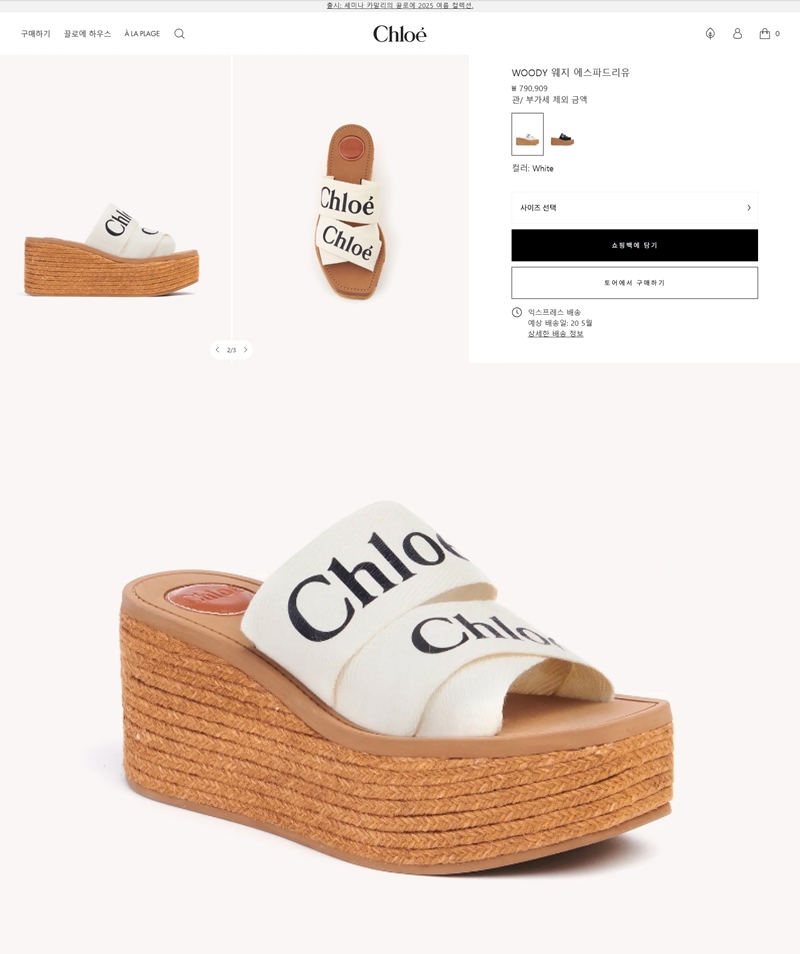Select the White color swatch
The width and height of the screenshot is (800, 954).
click(527, 134)
